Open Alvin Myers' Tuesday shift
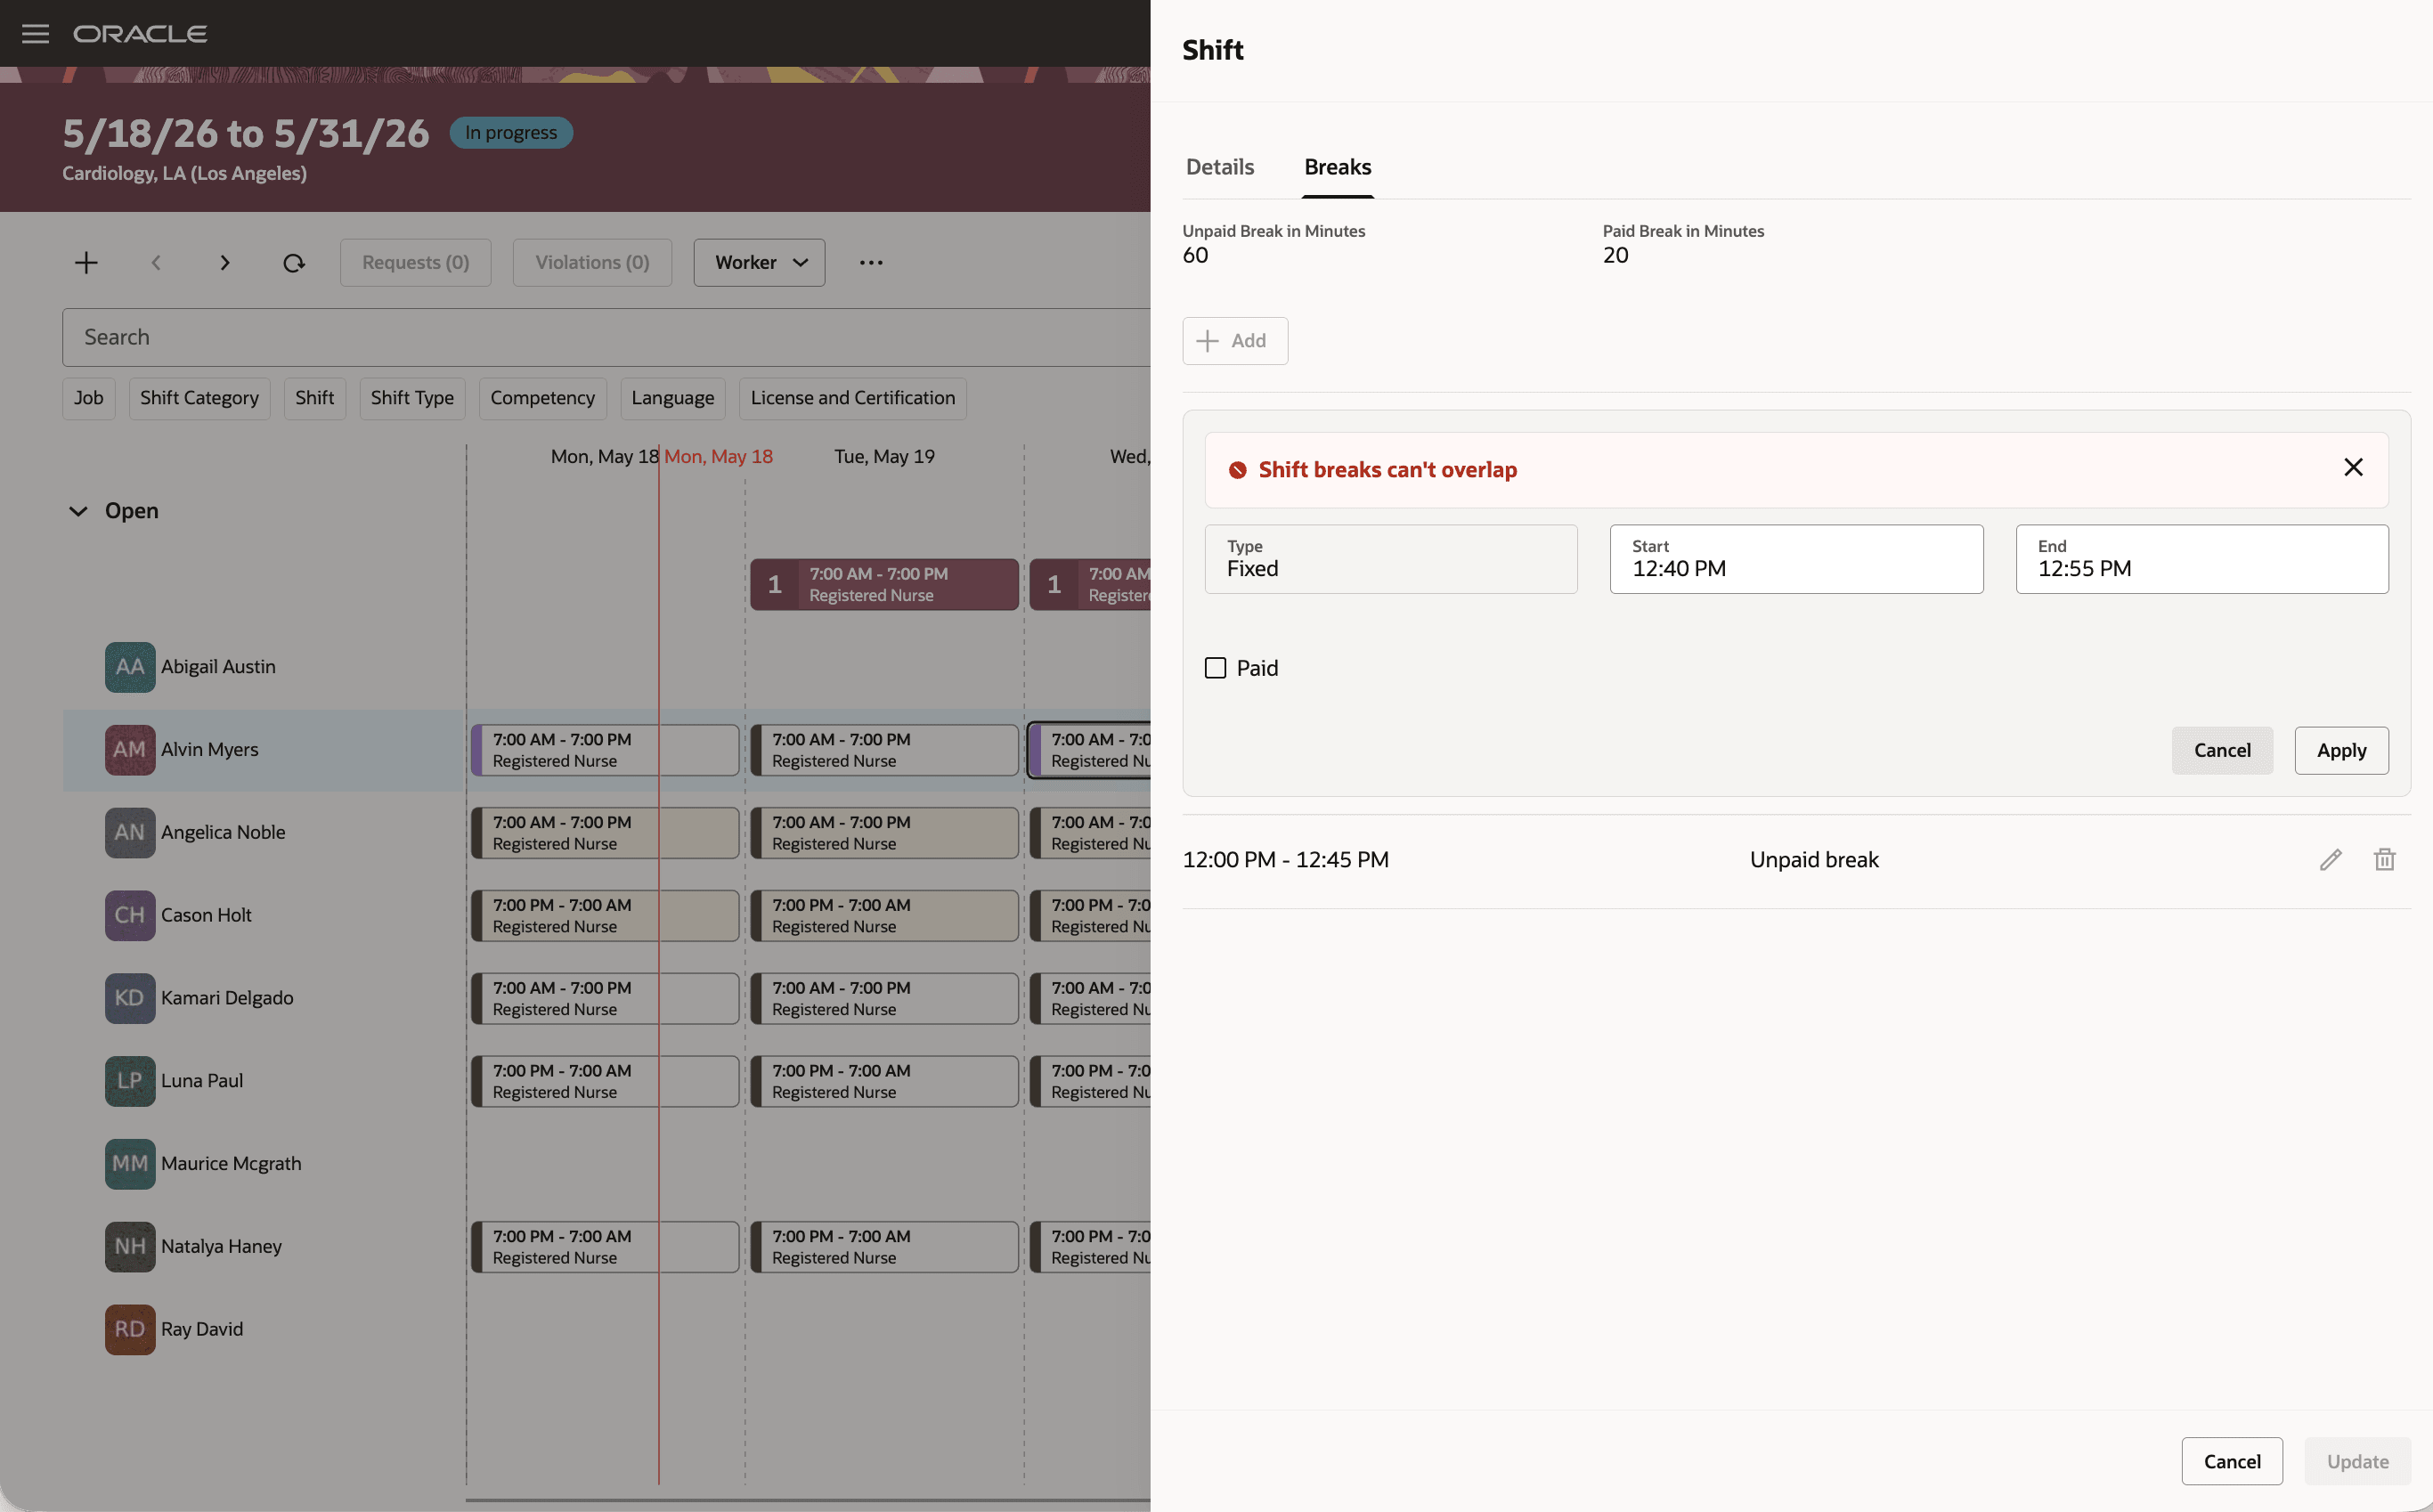This screenshot has width=2433, height=1512. [884, 750]
